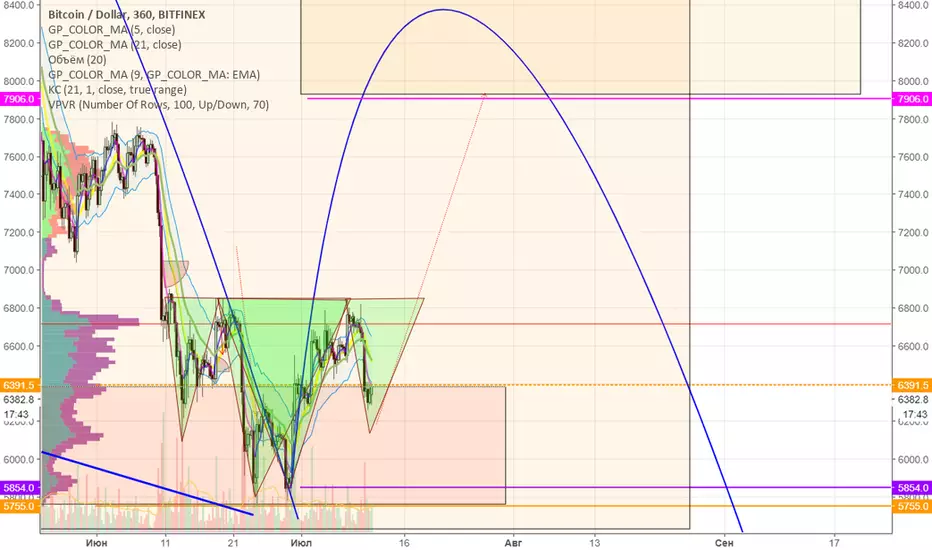932x550 pixels.
Task: Click 7400.0 on the right price scale
Action: coord(914,194)
